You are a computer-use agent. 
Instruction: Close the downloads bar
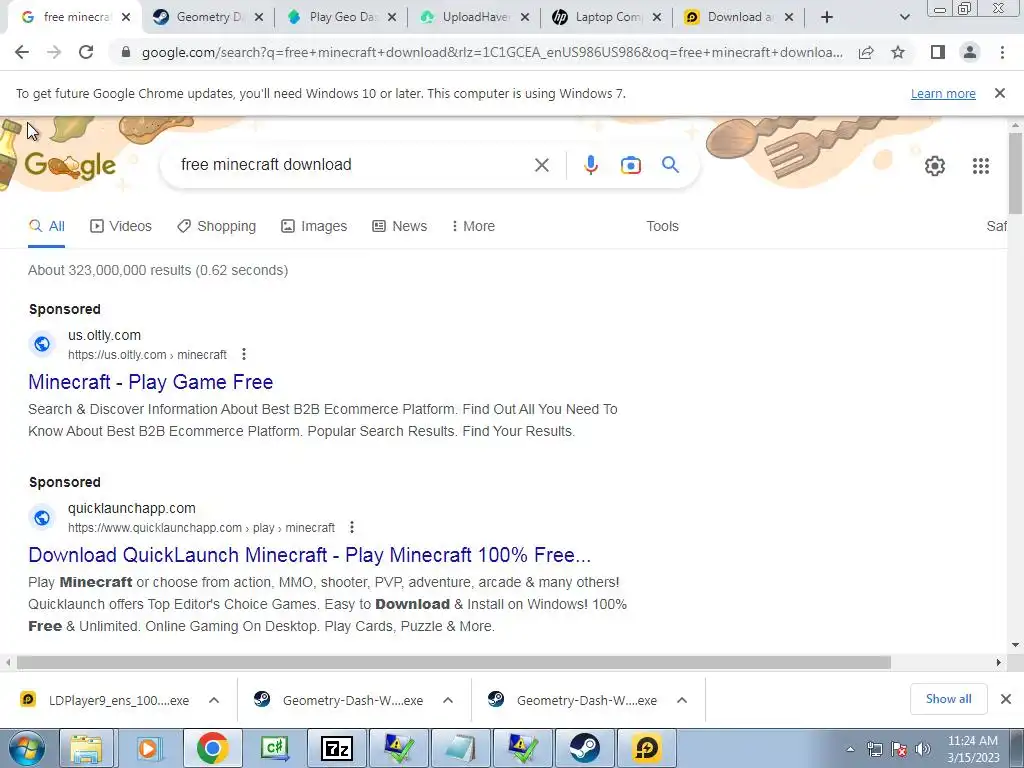point(1006,699)
